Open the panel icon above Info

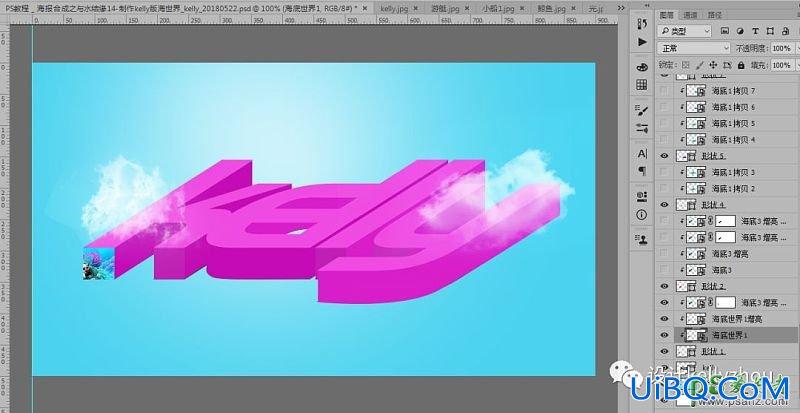coord(642,197)
